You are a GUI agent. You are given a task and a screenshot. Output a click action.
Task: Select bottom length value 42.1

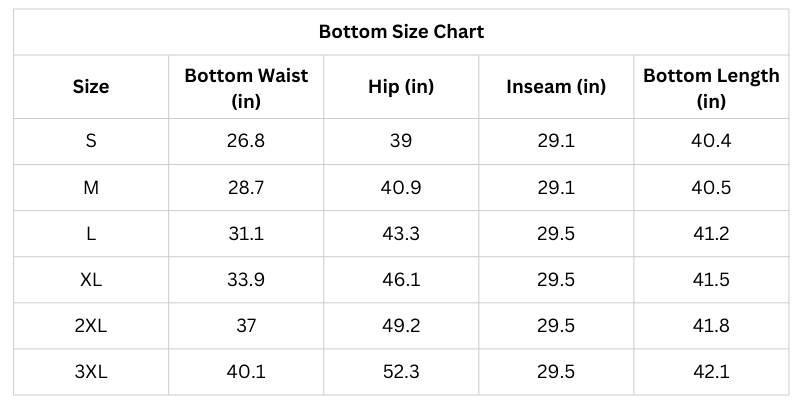click(x=711, y=372)
